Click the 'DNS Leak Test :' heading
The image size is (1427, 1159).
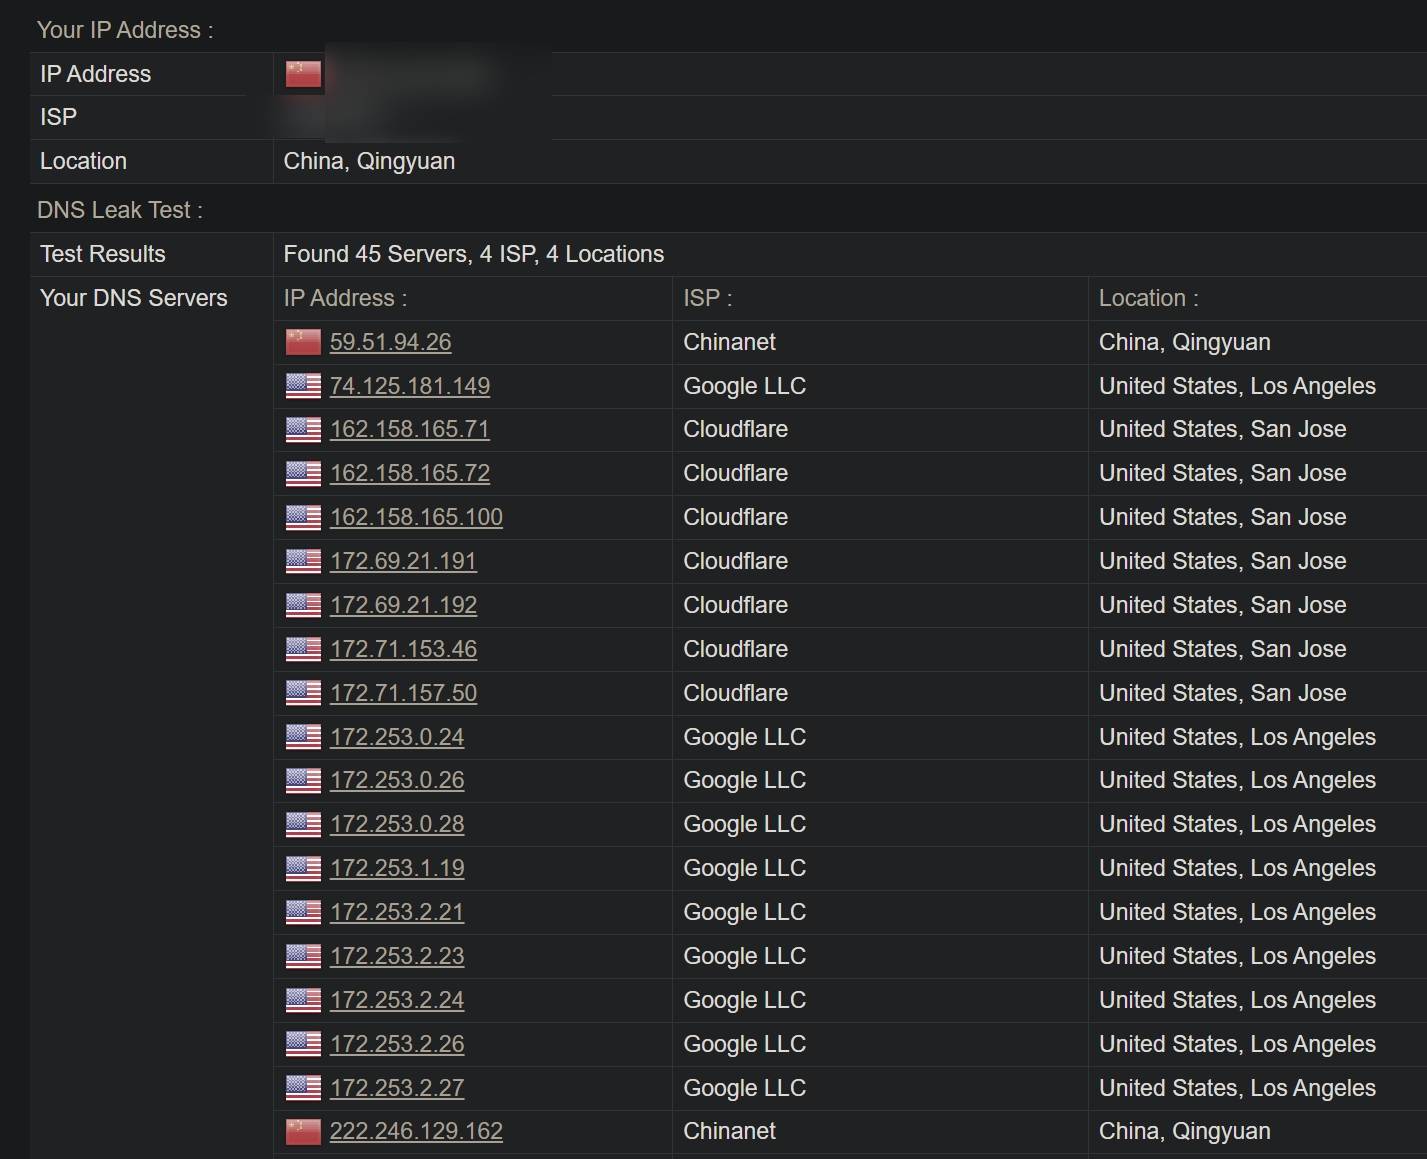point(120,210)
